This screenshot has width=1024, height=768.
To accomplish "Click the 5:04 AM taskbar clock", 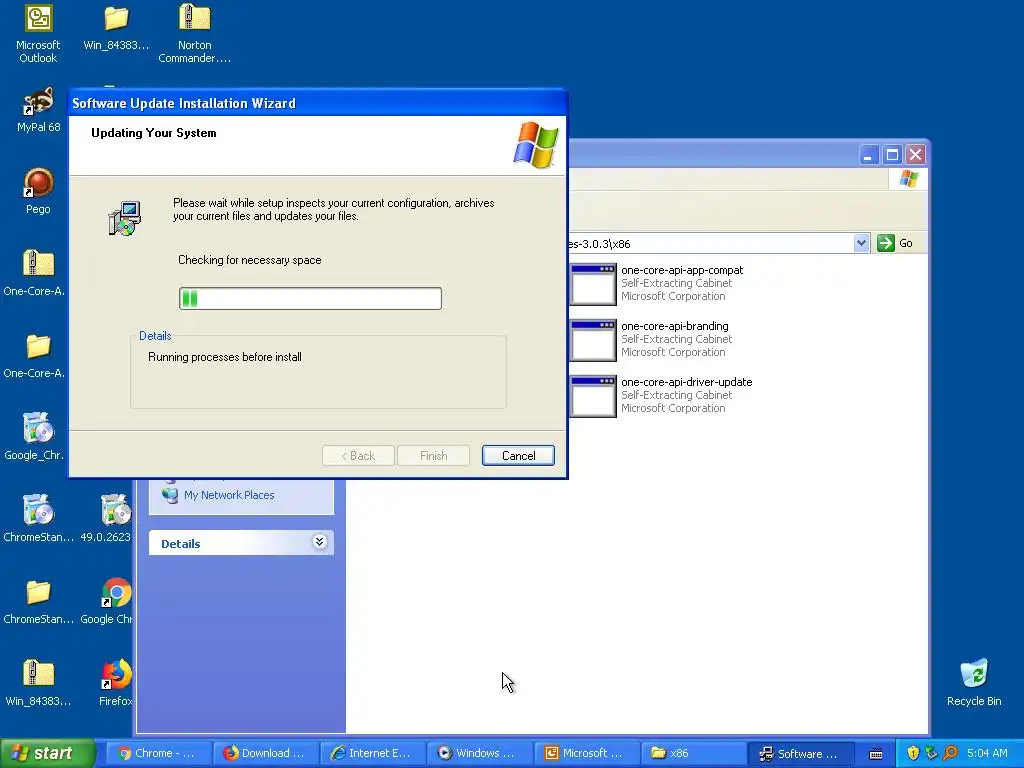I will pyautogui.click(x=987, y=753).
